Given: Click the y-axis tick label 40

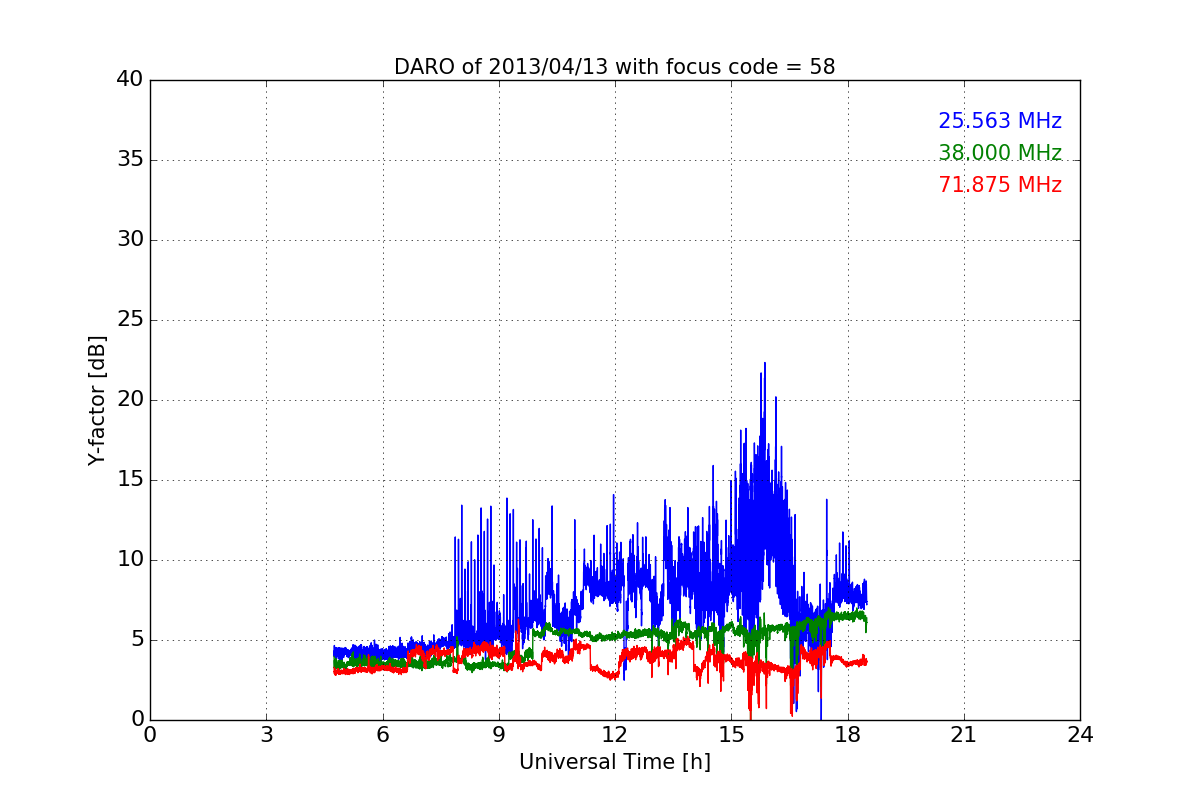Looking at the screenshot, I should pos(130,80).
